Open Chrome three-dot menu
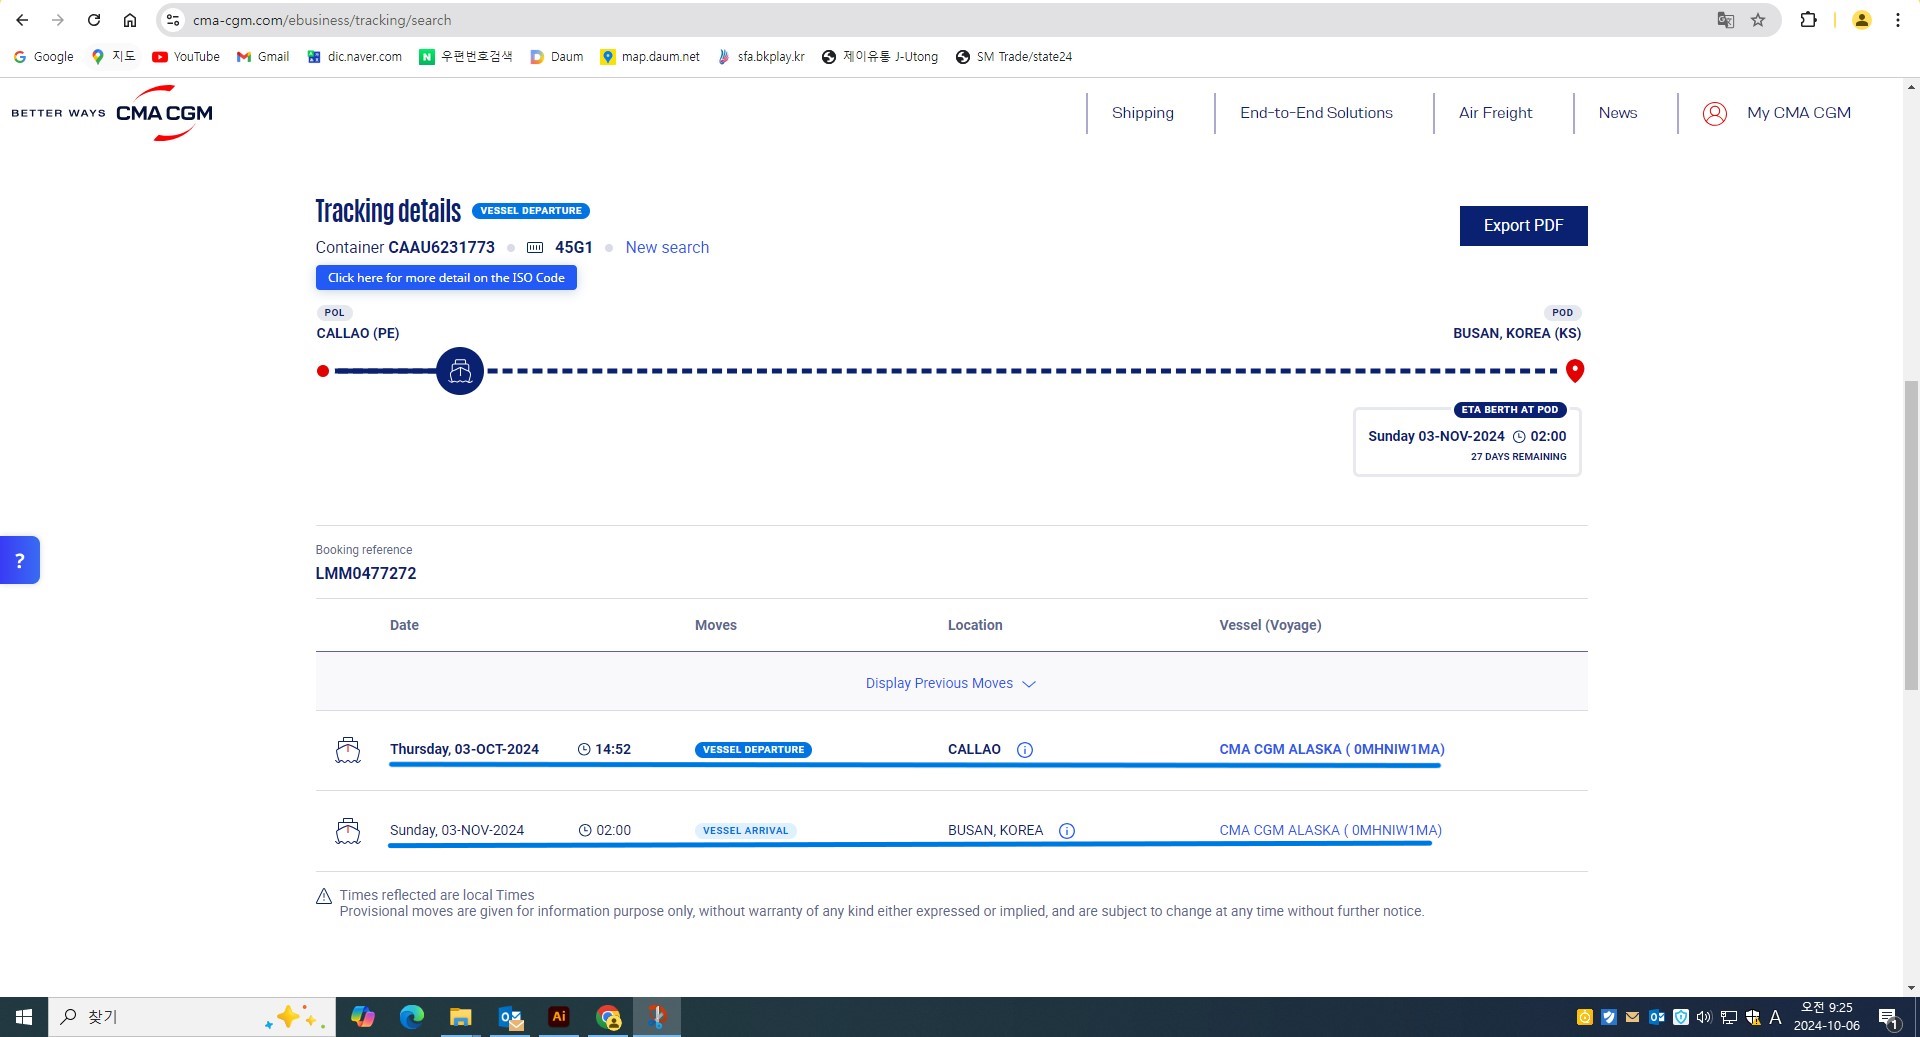1920x1037 pixels. [x=1897, y=20]
